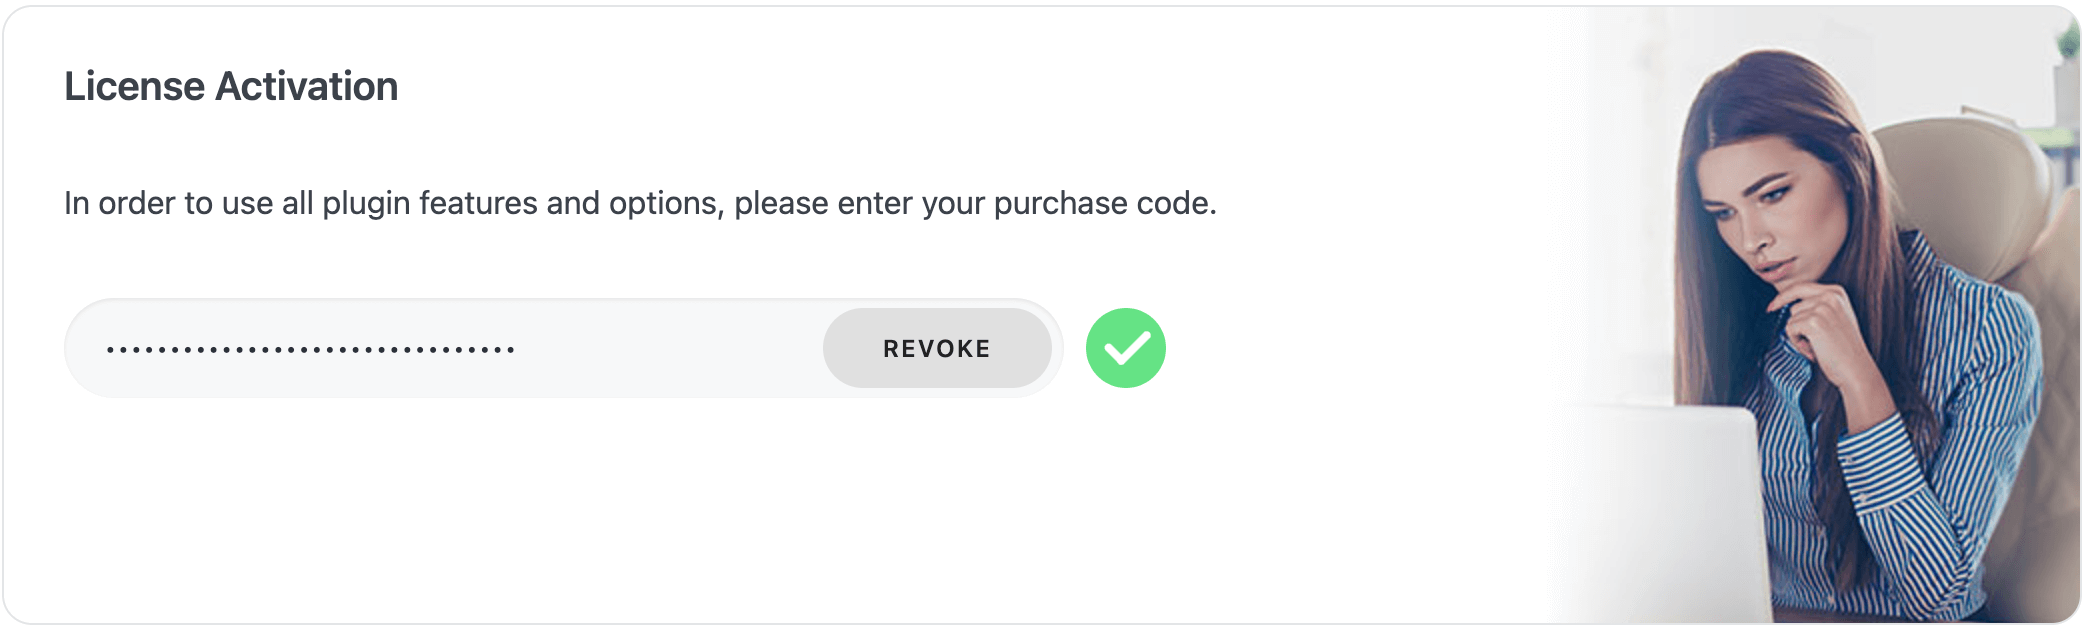Click the License Activation heading

coord(231,87)
